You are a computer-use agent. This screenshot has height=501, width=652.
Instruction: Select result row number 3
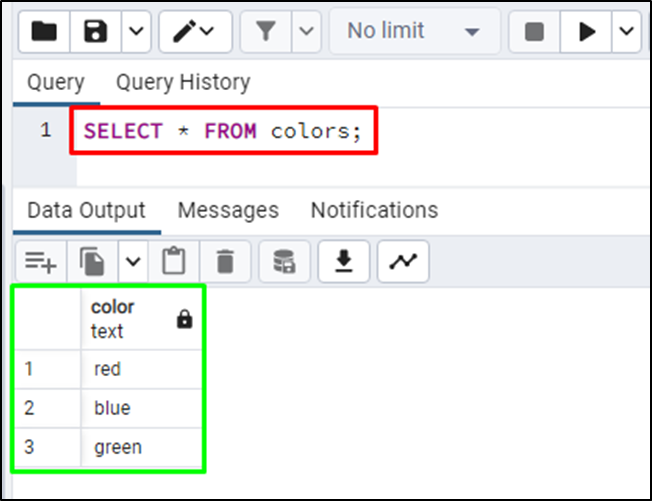tap(47, 447)
